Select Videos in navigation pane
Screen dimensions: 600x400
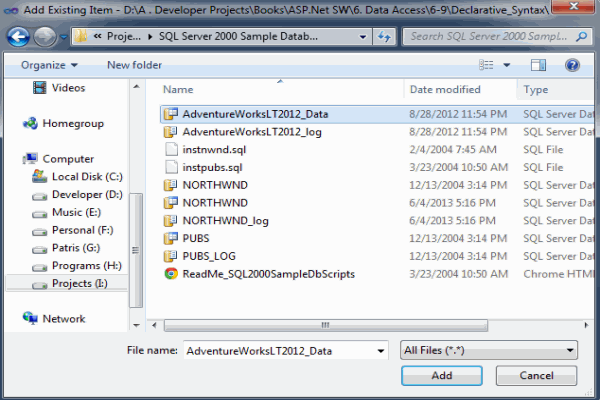point(68,88)
